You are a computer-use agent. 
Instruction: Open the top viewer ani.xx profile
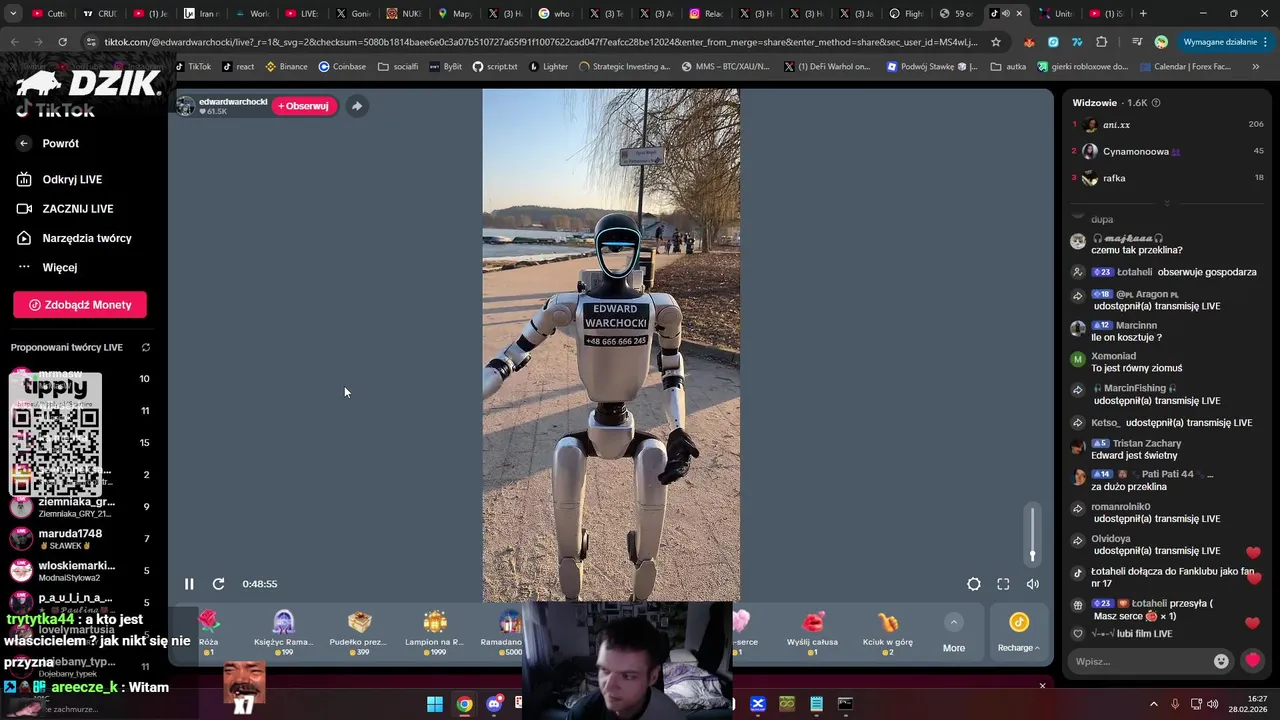1116,125
